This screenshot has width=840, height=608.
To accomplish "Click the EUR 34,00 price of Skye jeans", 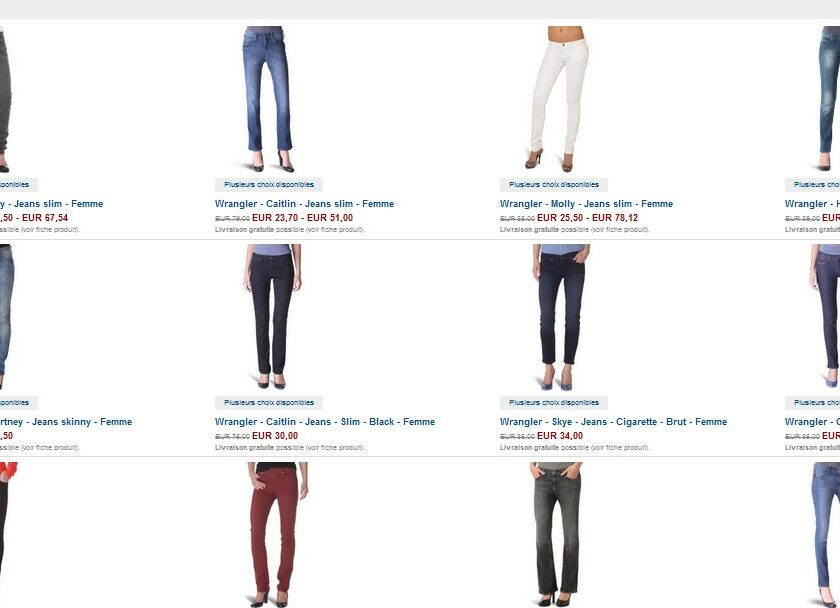I will tap(560, 436).
